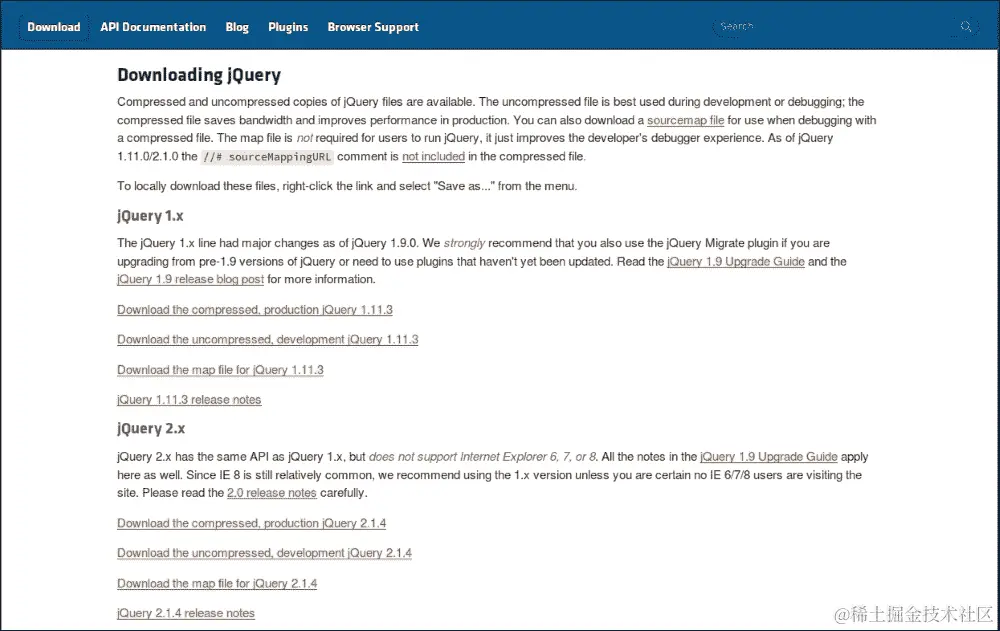Click the 'jQuery 1.x' section heading
Viewport: 1000px width, 631px height.
coord(151,216)
